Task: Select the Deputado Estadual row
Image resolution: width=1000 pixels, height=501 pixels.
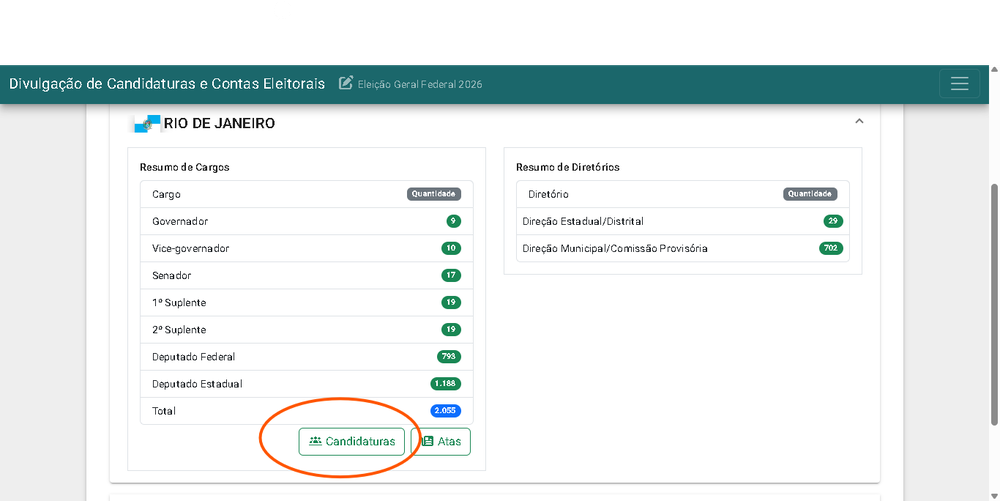Action: 307,384
